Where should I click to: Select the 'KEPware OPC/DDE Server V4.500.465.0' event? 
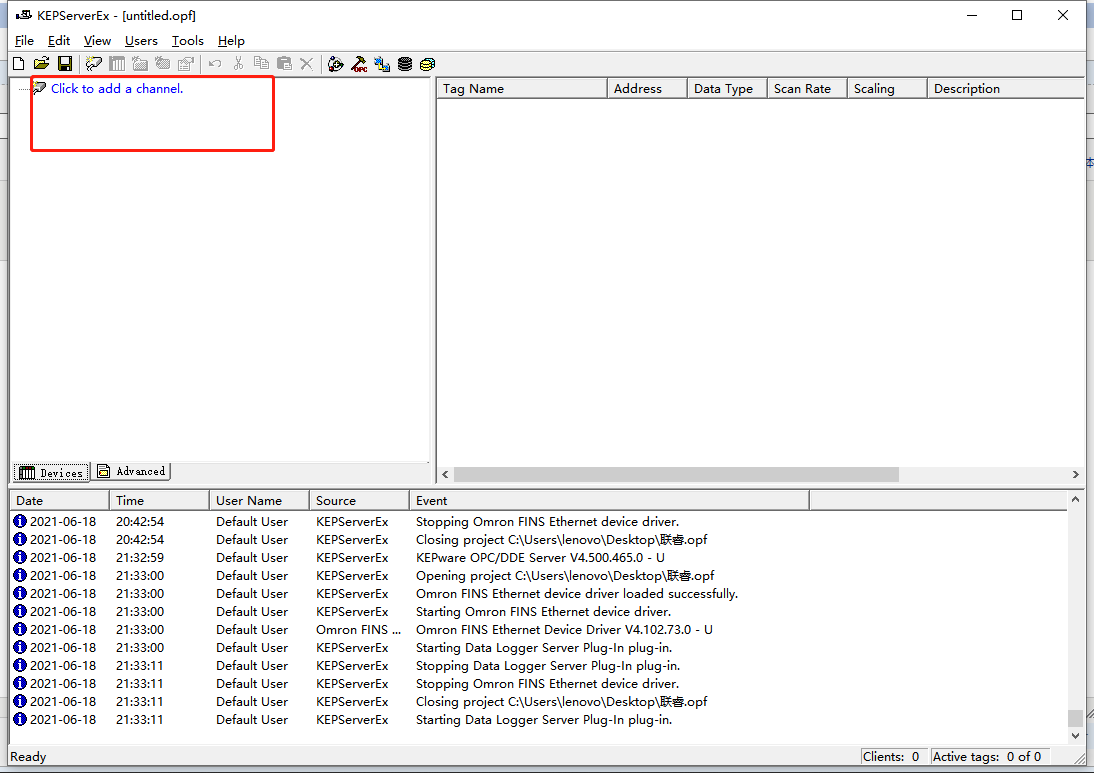point(539,558)
